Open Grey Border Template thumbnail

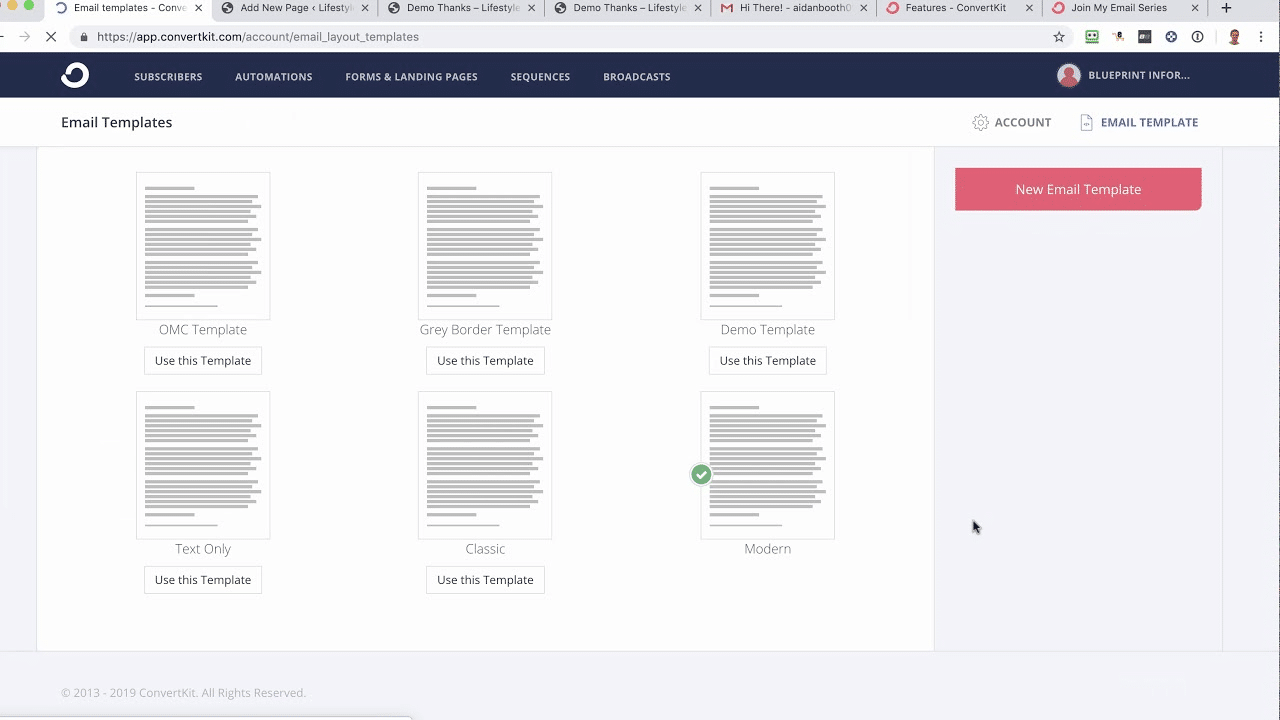[x=485, y=246]
